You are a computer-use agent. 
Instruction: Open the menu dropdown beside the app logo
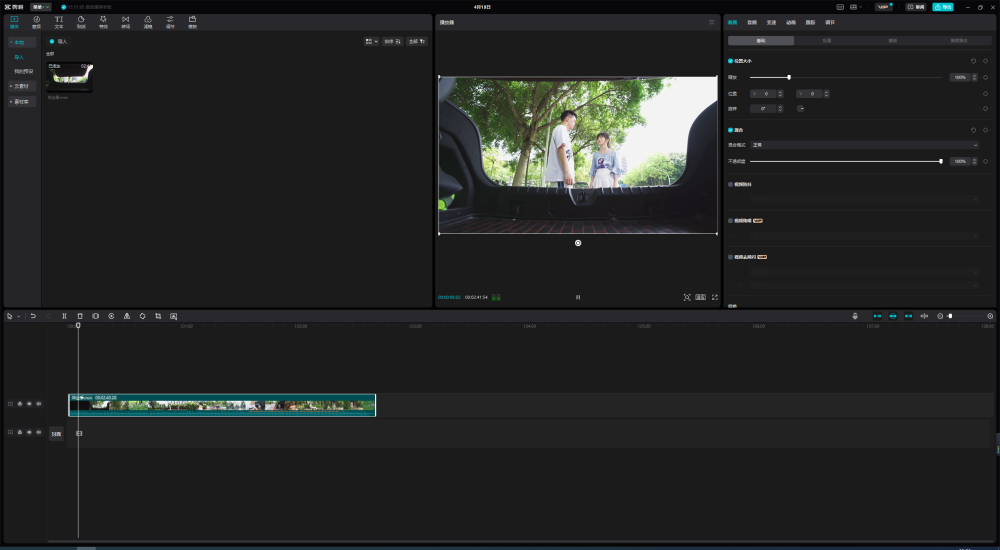point(41,7)
